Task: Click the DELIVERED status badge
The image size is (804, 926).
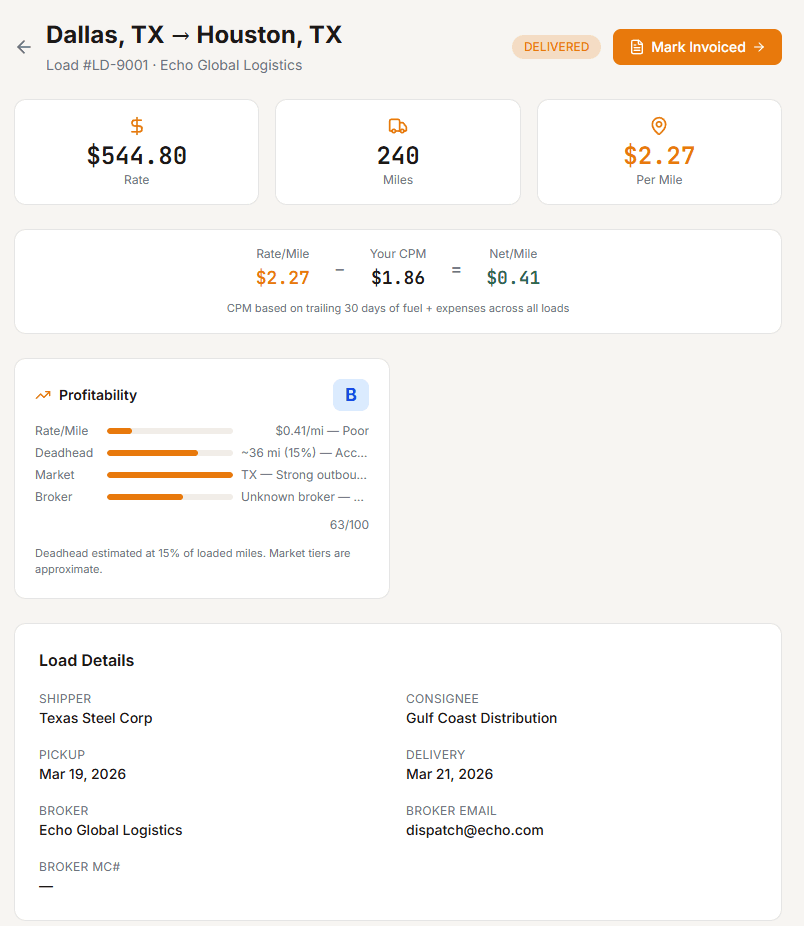Action: coord(556,46)
